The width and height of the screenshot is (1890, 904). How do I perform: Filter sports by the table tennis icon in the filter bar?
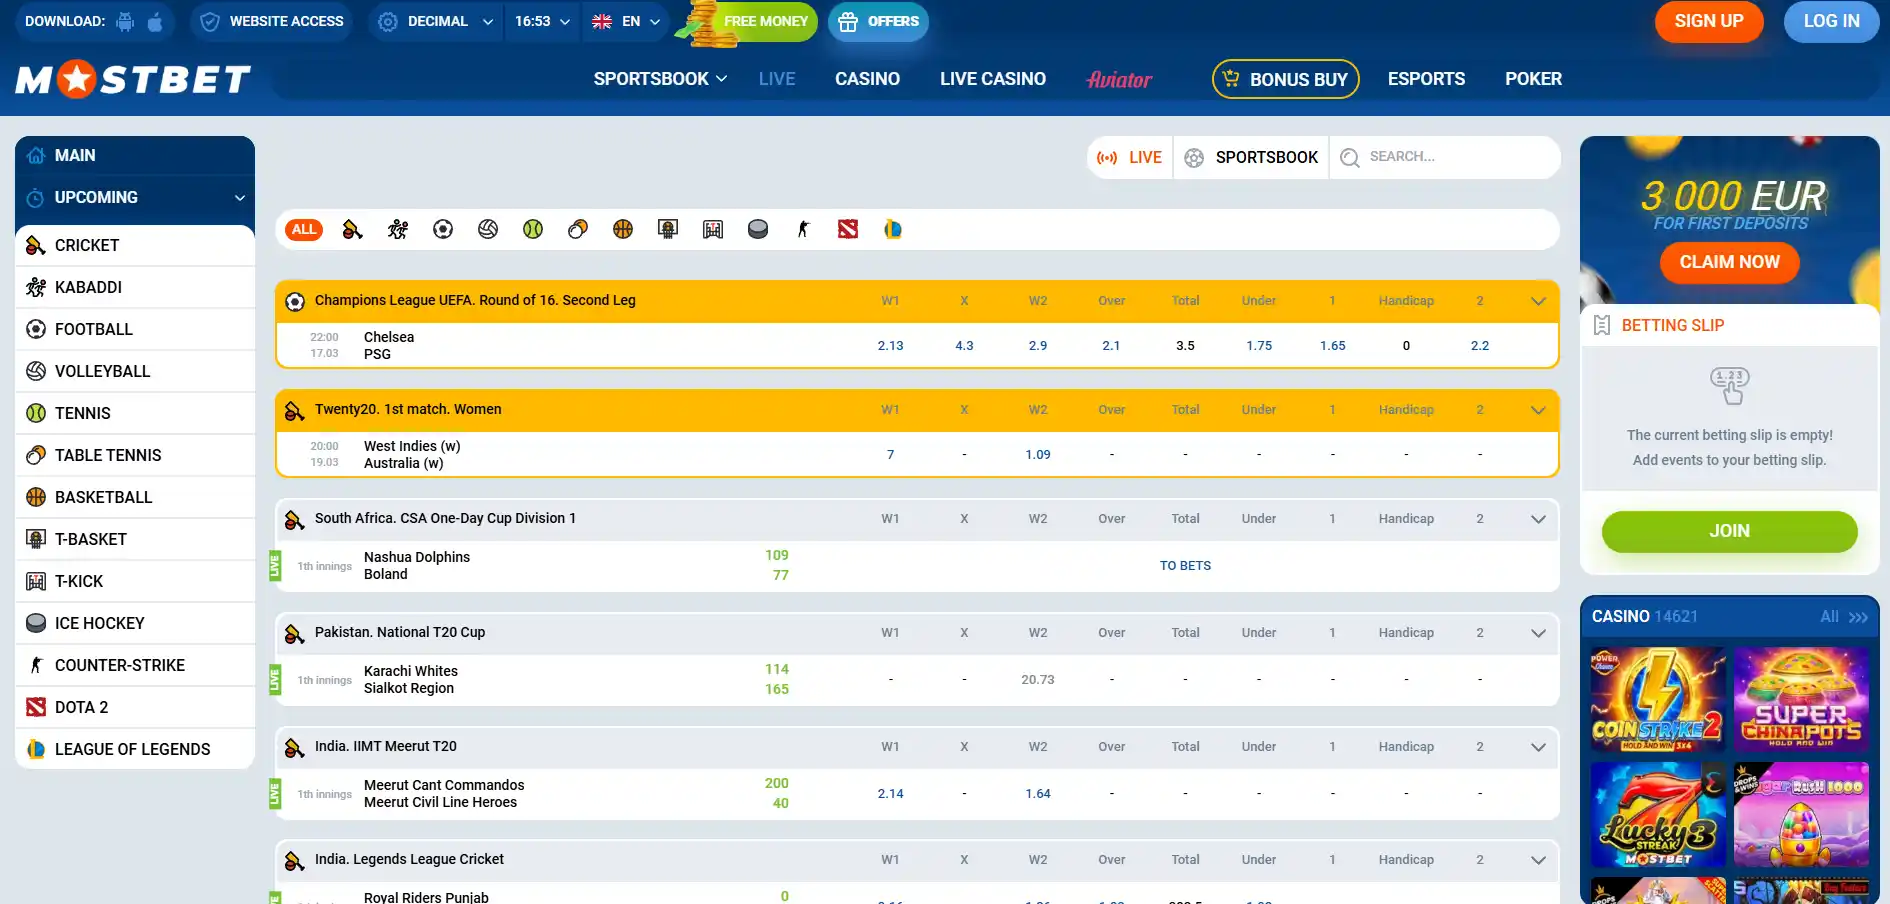click(578, 230)
